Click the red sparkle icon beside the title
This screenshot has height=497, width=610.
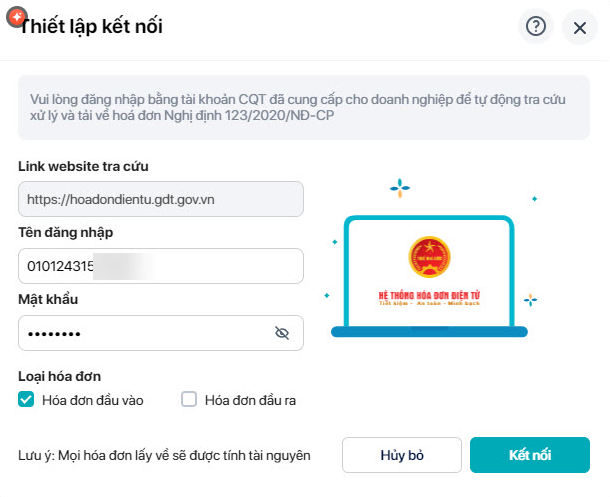(x=17, y=17)
